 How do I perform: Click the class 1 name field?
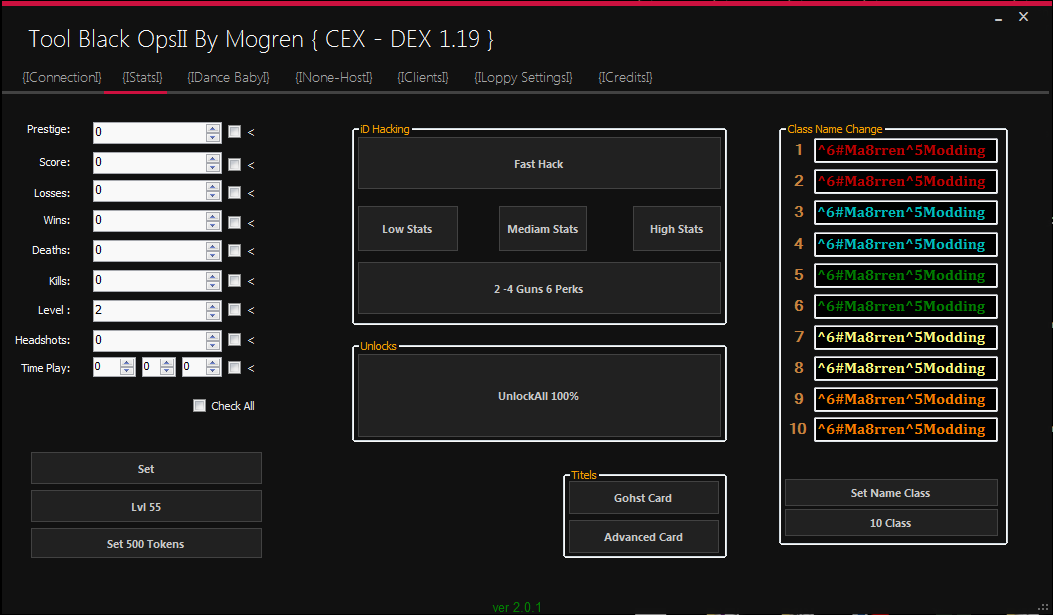905,151
